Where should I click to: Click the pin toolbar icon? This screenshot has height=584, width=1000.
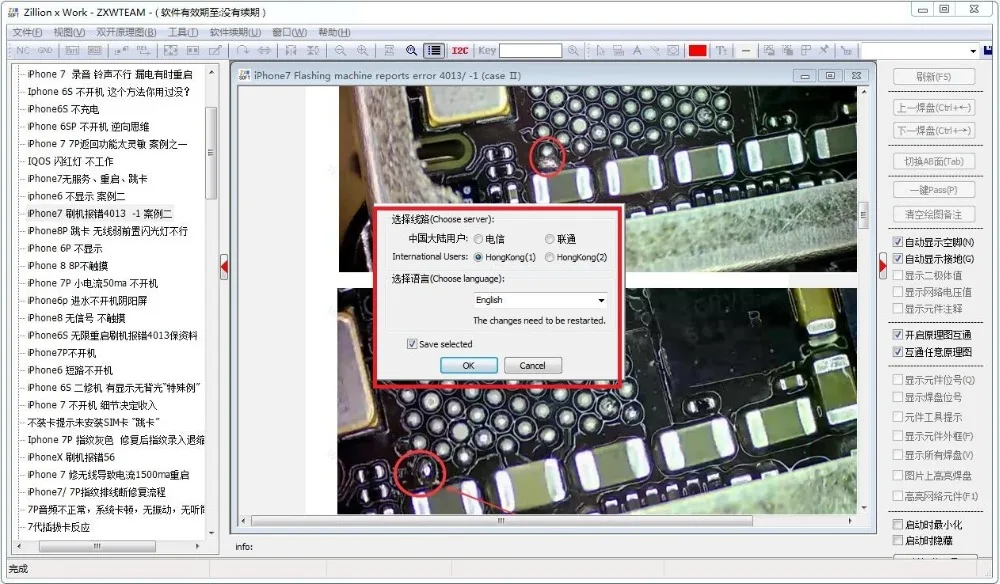(824, 50)
